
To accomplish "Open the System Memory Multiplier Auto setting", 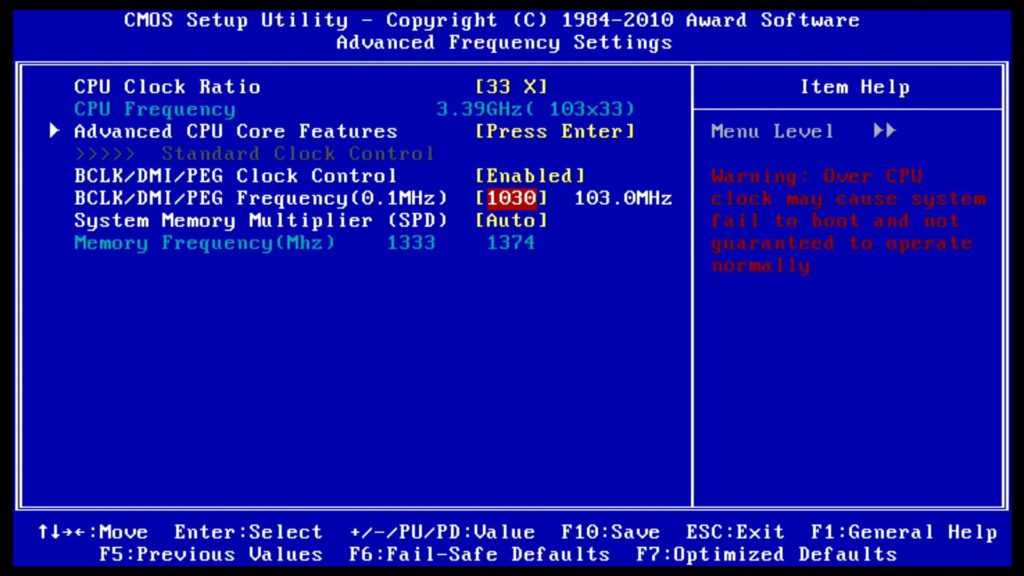I will coord(511,220).
